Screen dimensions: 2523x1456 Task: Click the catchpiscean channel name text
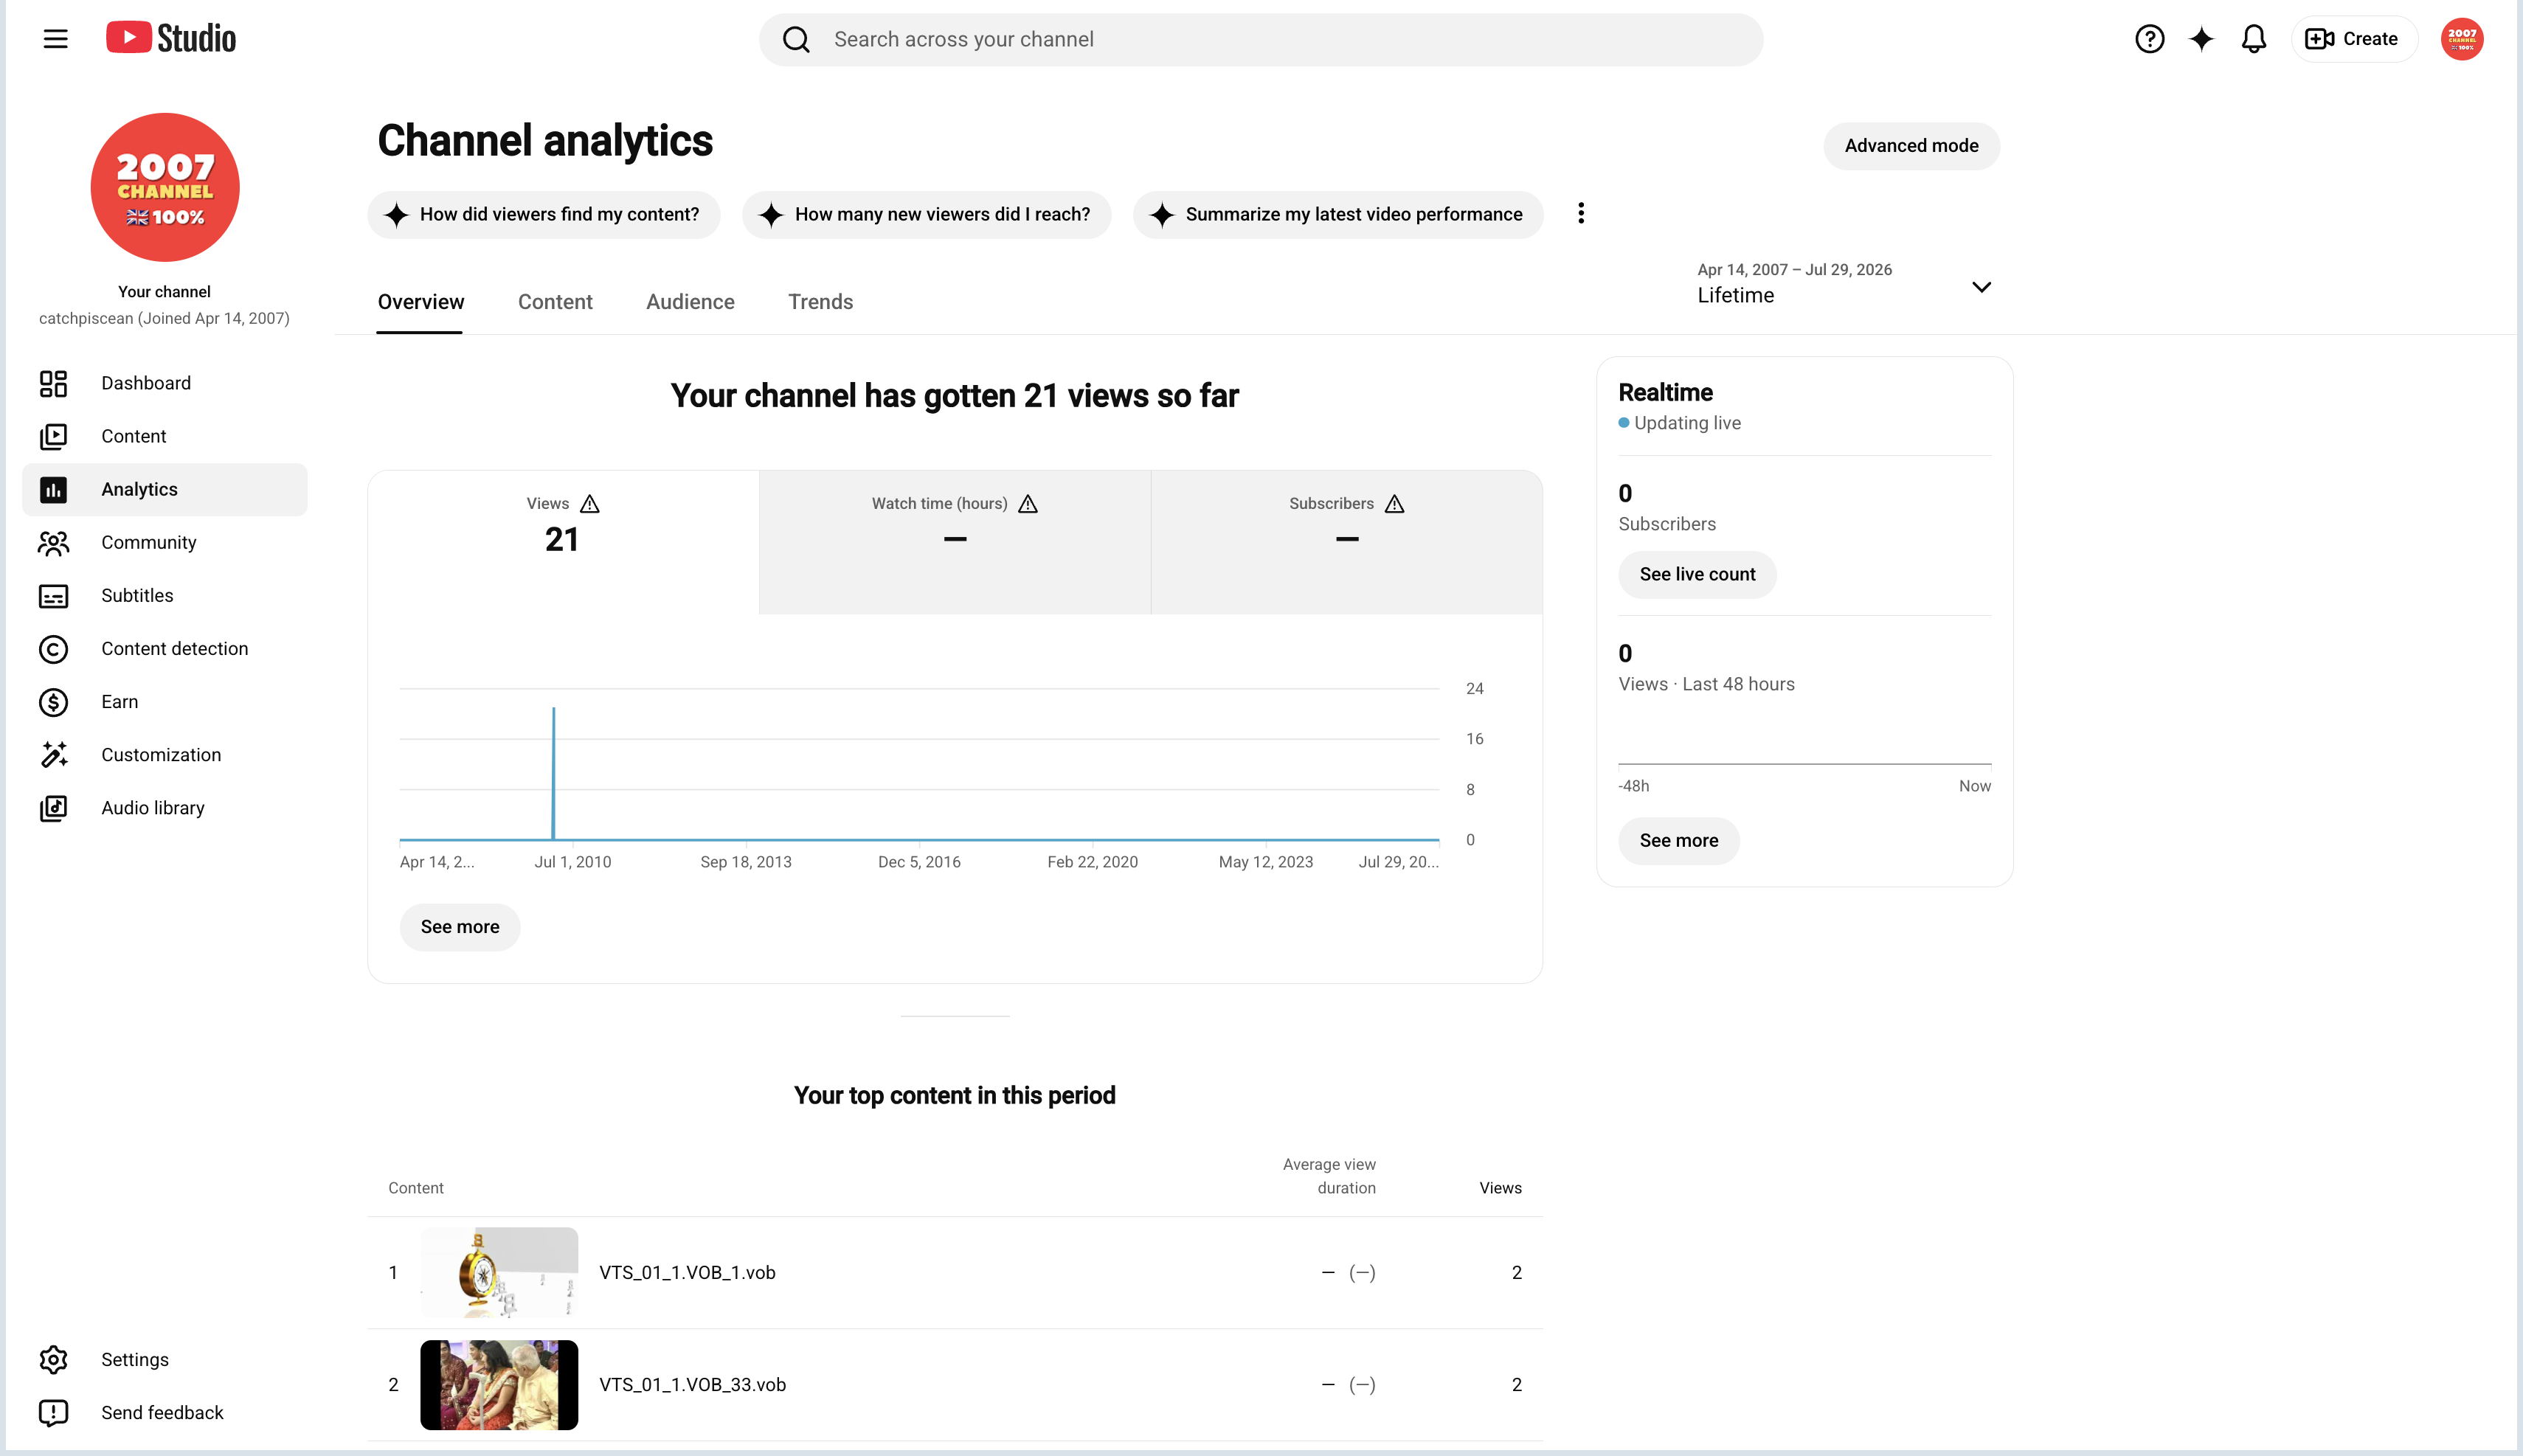click(164, 318)
